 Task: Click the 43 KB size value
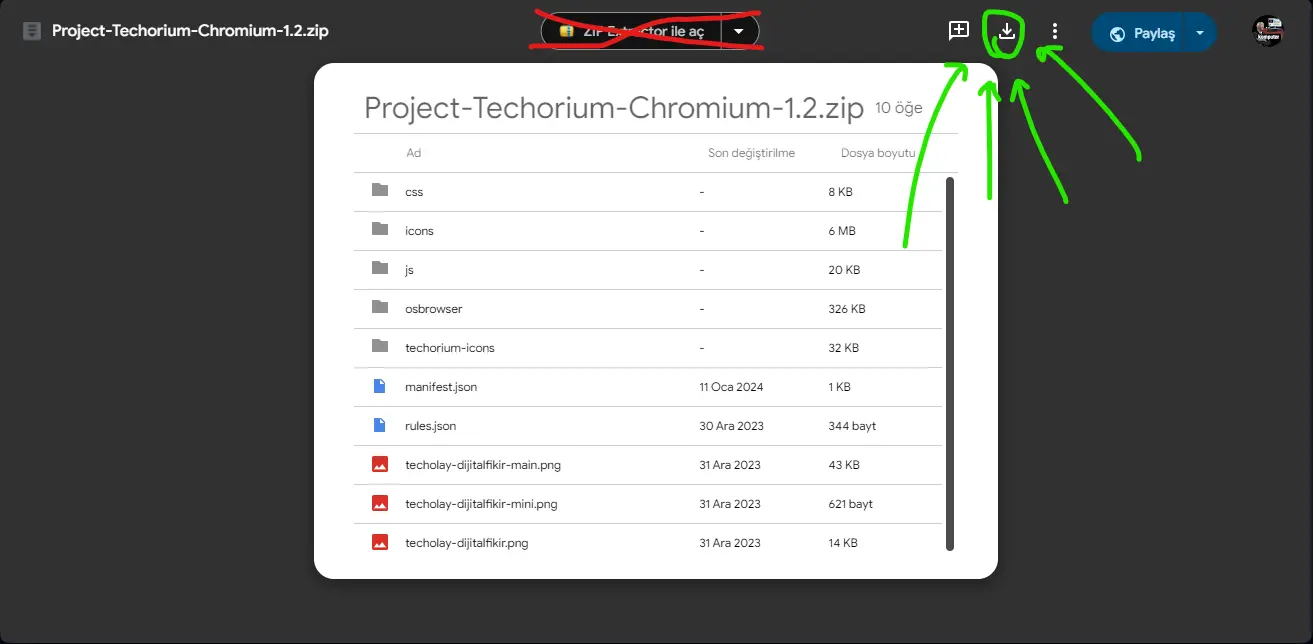(x=844, y=465)
